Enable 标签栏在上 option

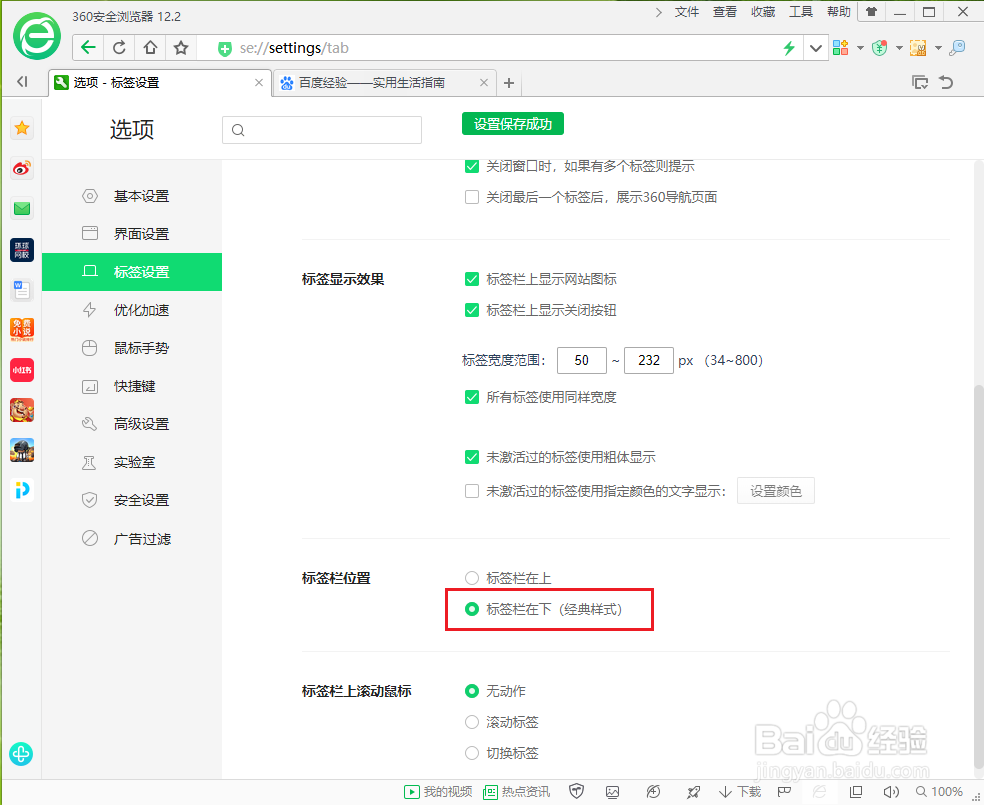coord(471,577)
